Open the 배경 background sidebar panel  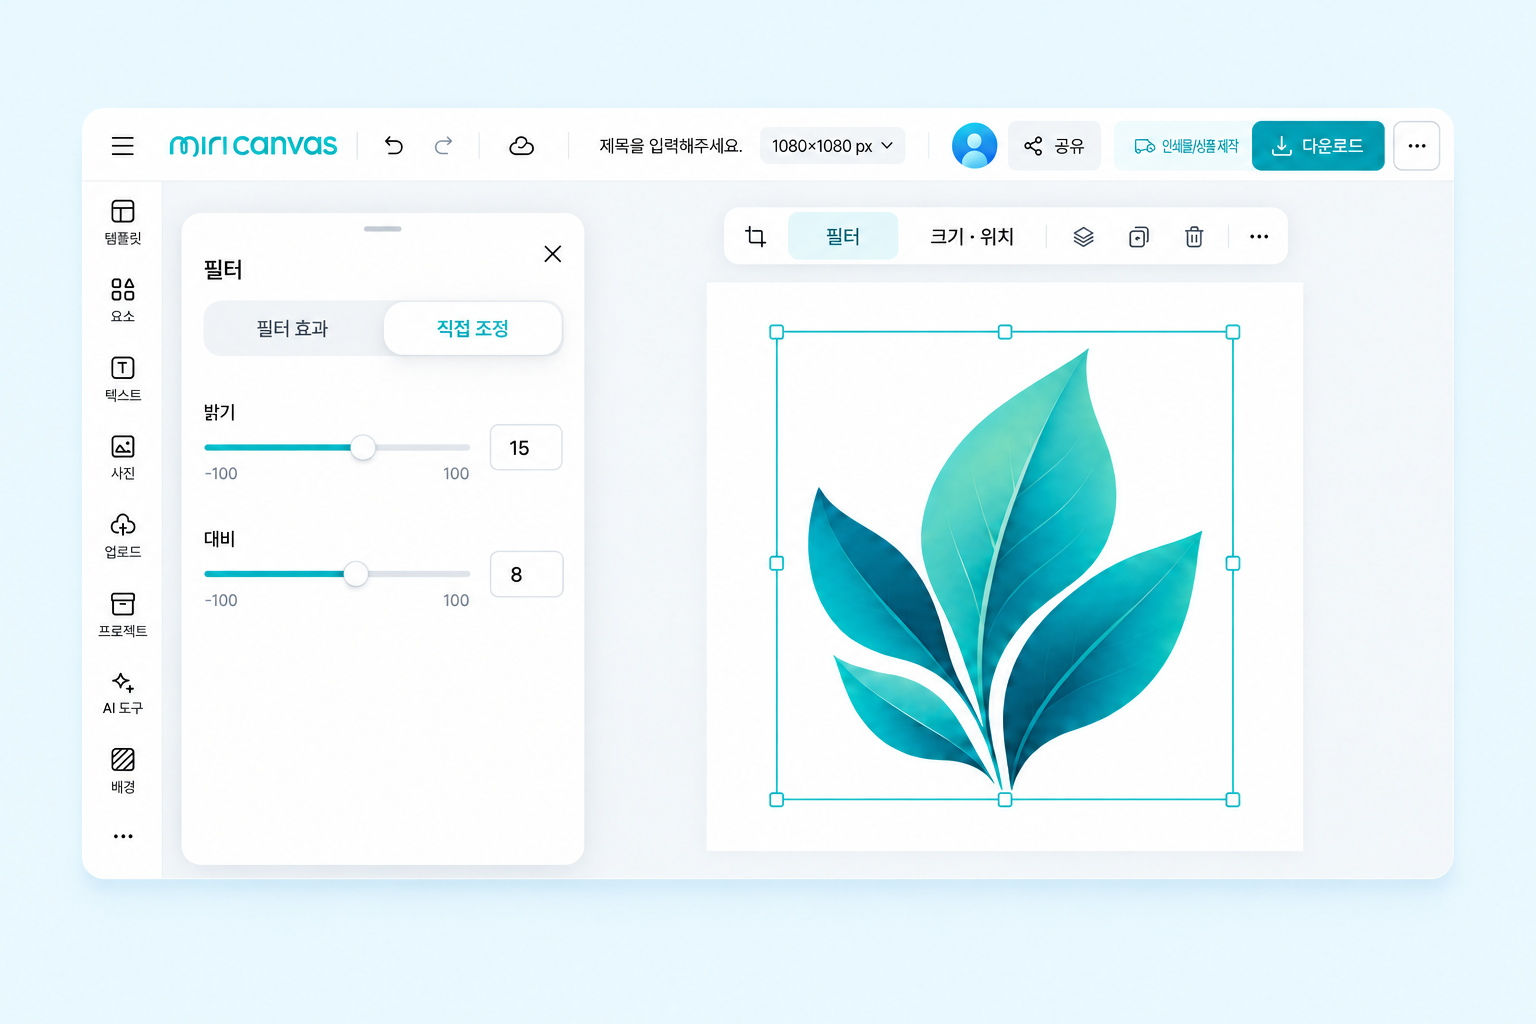[122, 771]
